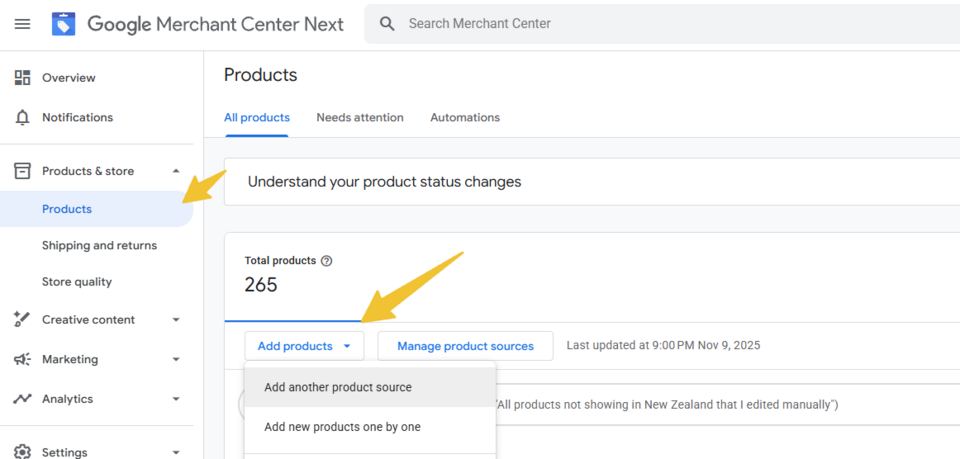
Task: Click the search magnifier icon
Action: 388,23
